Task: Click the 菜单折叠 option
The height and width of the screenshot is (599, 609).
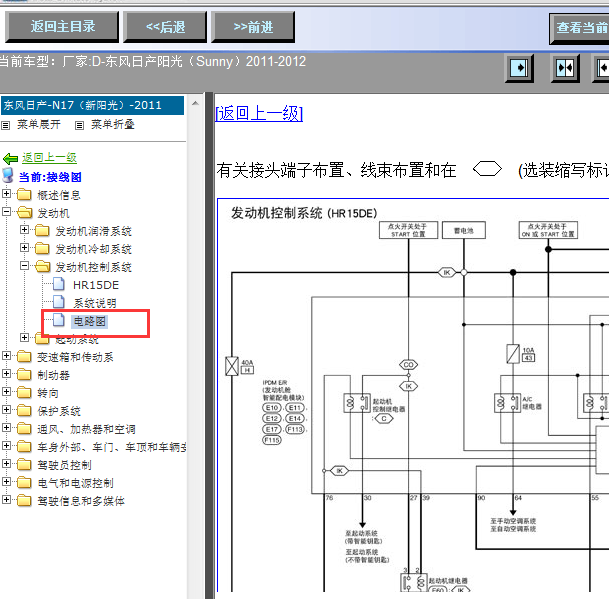Action: [113, 124]
